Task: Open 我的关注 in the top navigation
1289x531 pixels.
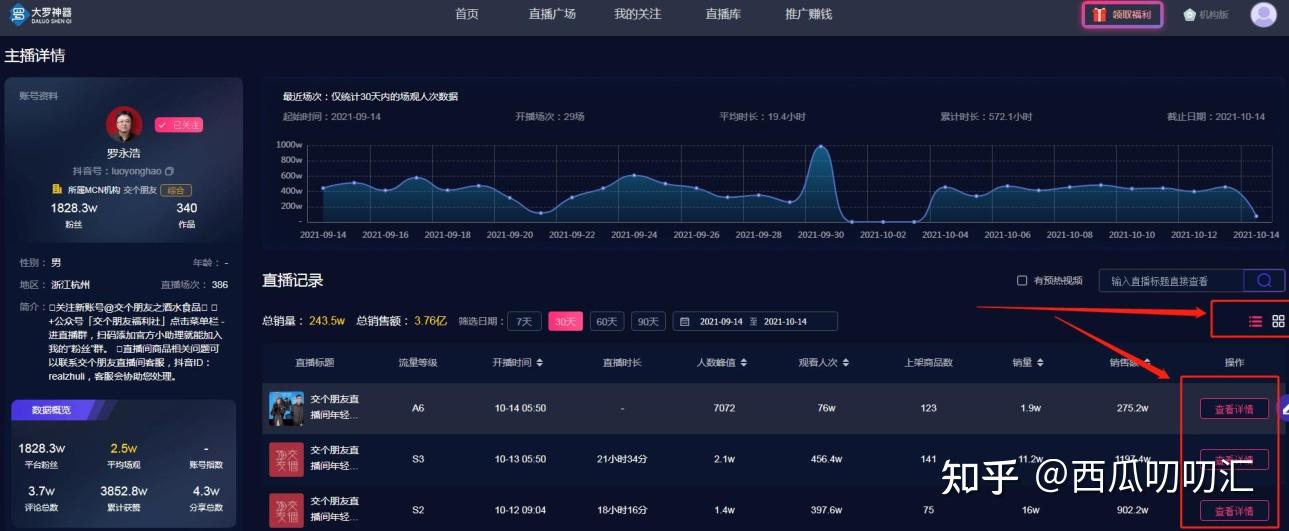Action: click(638, 14)
